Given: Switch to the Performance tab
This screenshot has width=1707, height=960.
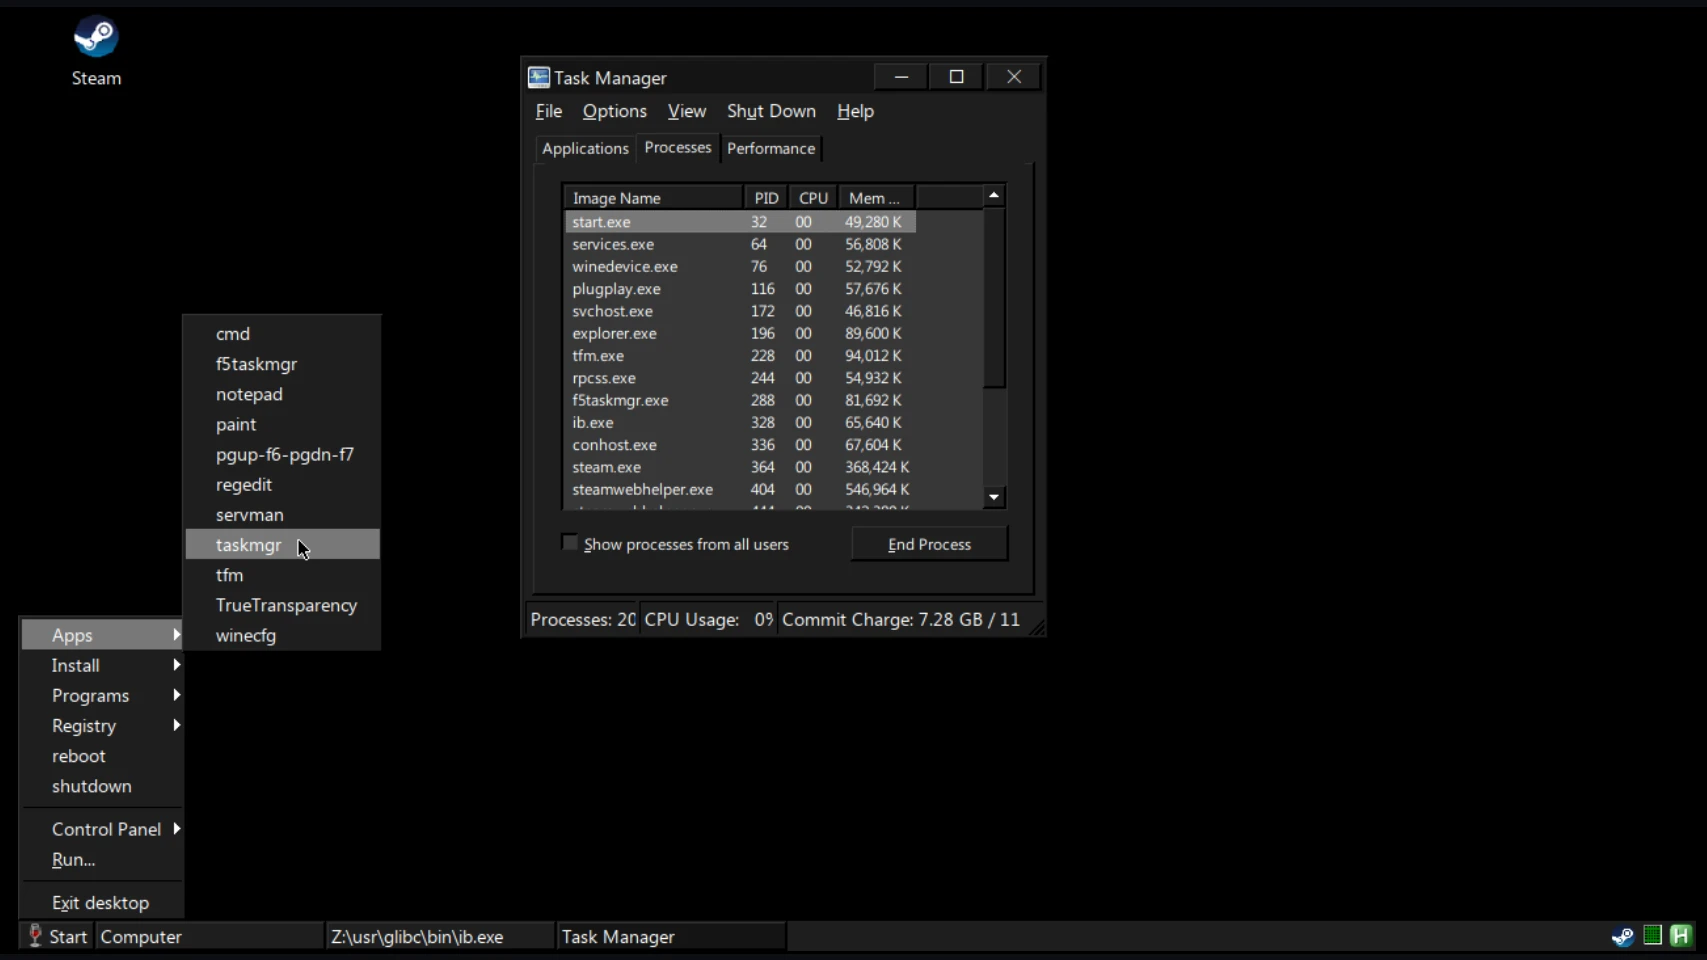Looking at the screenshot, I should coord(770,148).
